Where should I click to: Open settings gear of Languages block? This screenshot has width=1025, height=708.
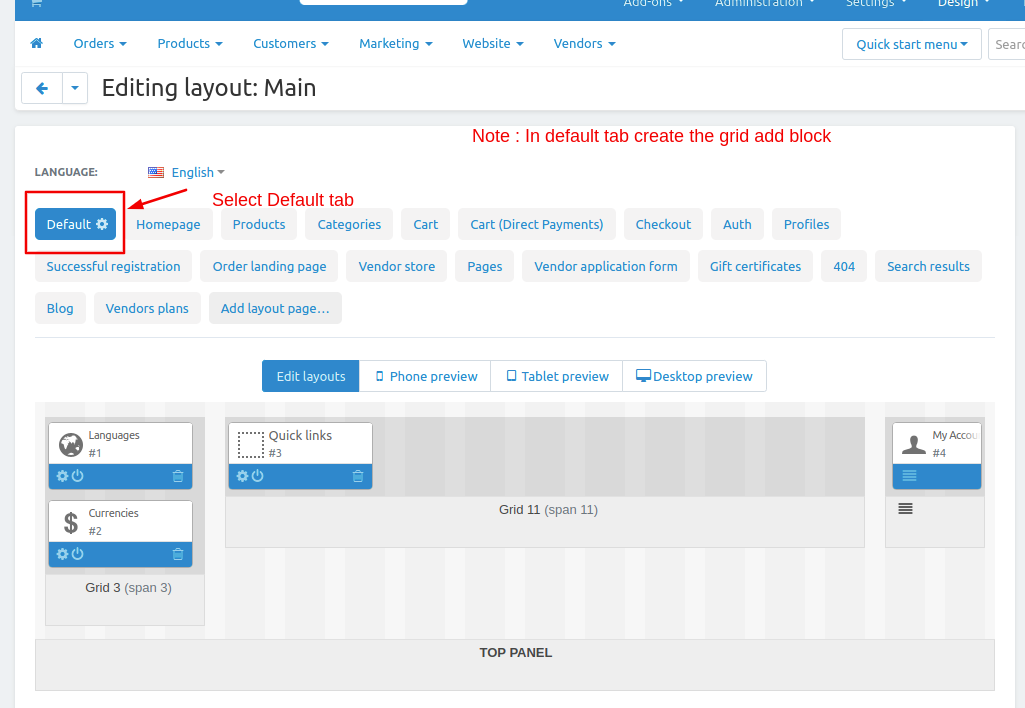pos(62,476)
